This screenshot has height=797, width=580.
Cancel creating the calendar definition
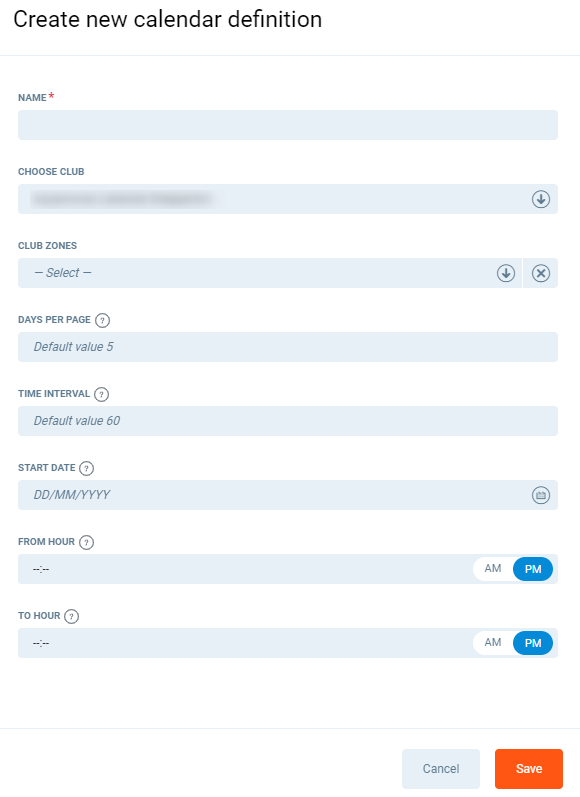pyautogui.click(x=441, y=769)
